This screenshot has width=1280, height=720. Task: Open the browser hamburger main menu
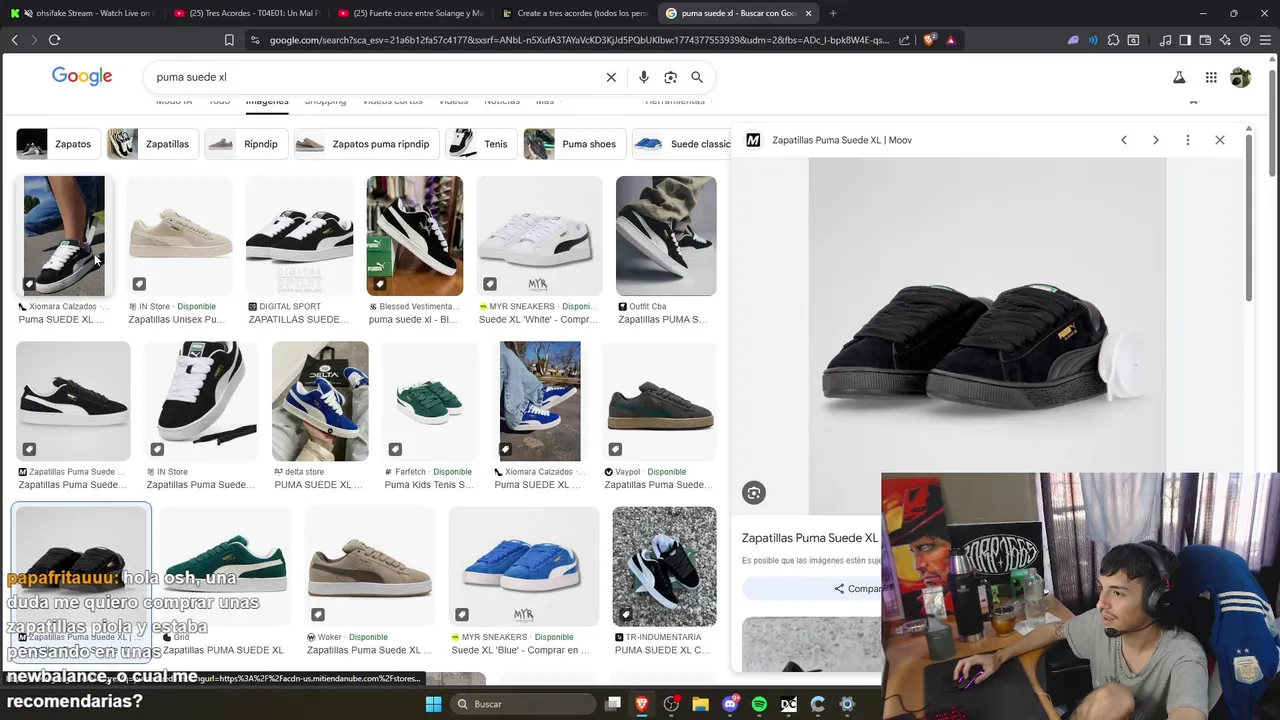[1265, 40]
